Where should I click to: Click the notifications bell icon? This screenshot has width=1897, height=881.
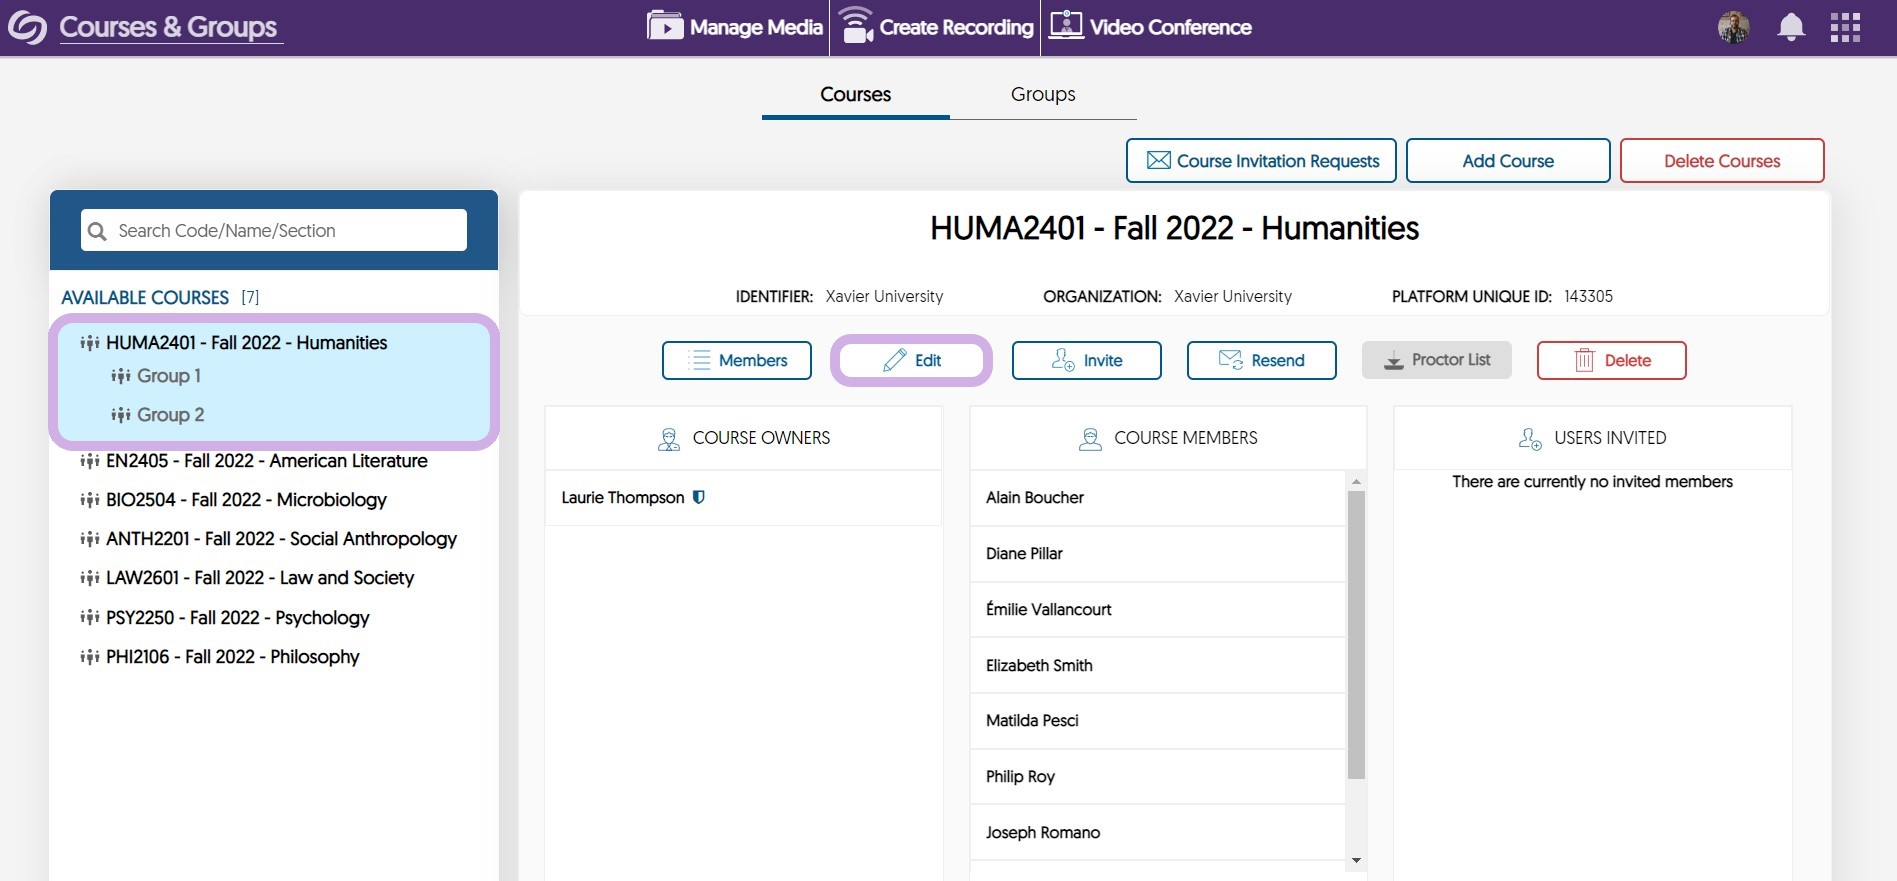1790,27
